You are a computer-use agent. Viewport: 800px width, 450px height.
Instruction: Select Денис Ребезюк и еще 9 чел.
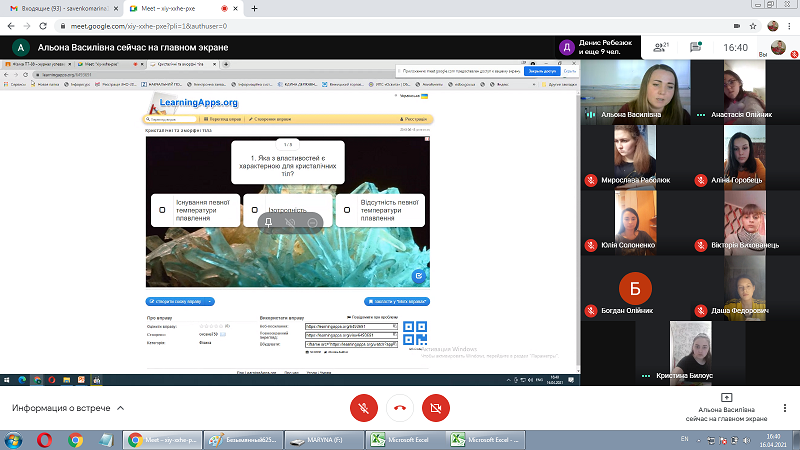(598, 47)
